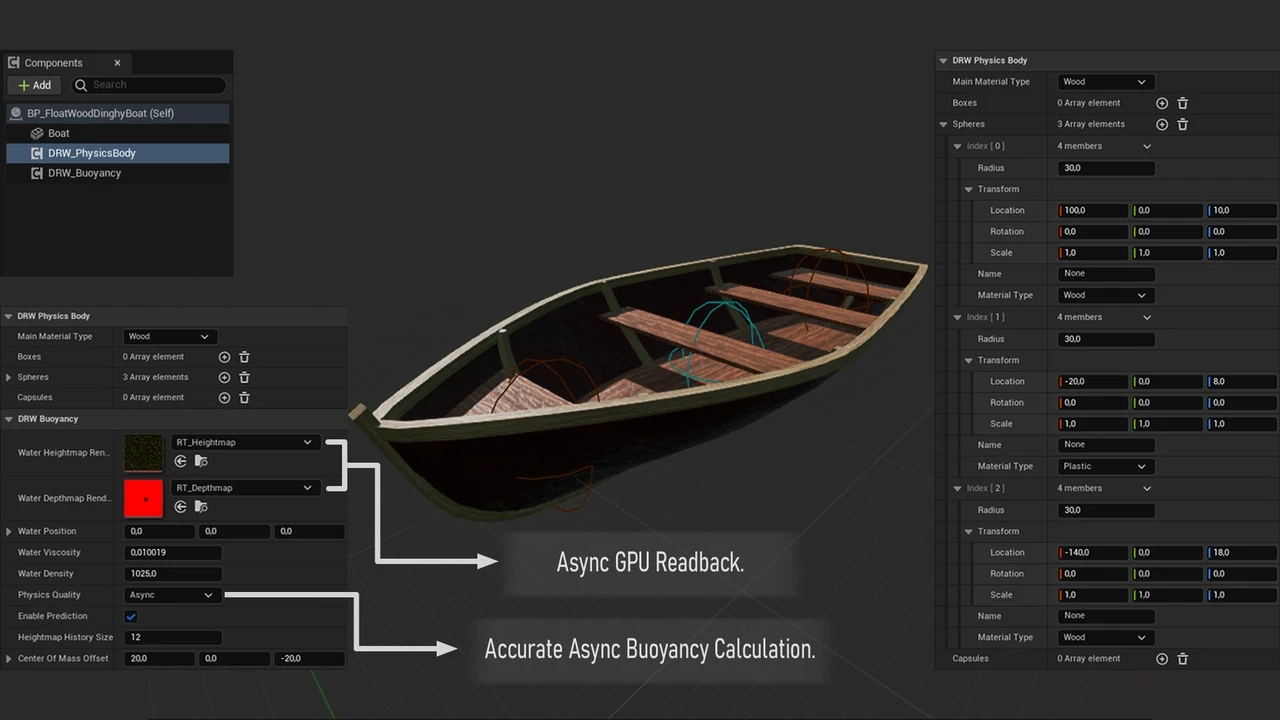The image size is (1280, 720).
Task: Click trash icon for Boxes in right panel
Action: (1183, 103)
